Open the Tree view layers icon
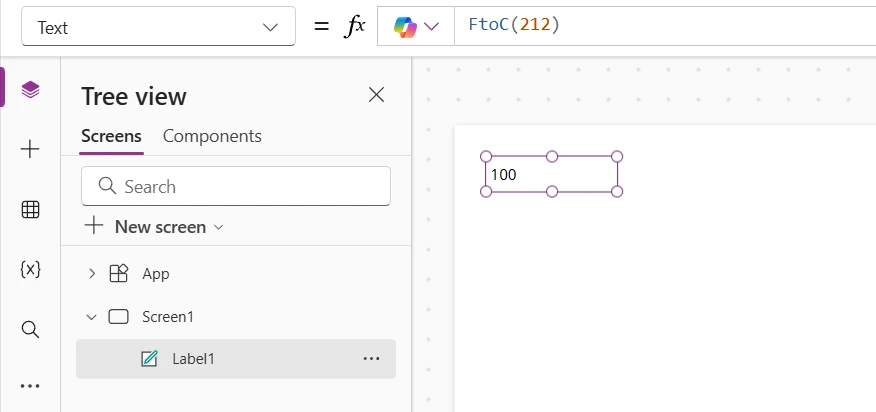The image size is (876, 412). 30,90
